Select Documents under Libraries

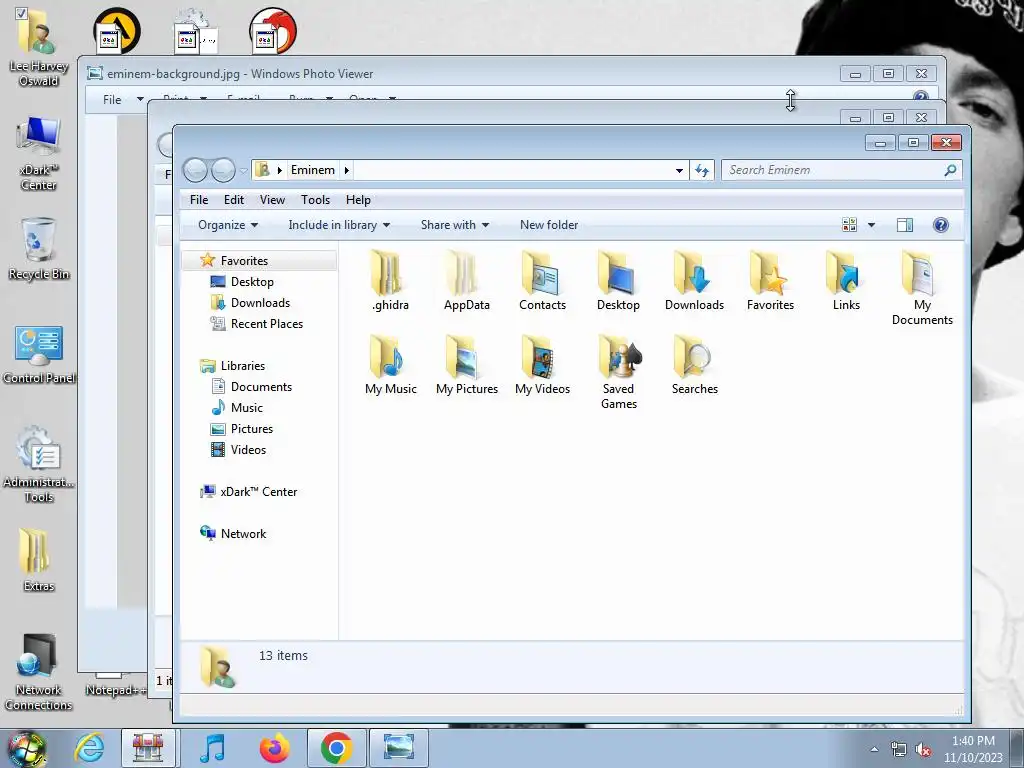pyautogui.click(x=261, y=387)
